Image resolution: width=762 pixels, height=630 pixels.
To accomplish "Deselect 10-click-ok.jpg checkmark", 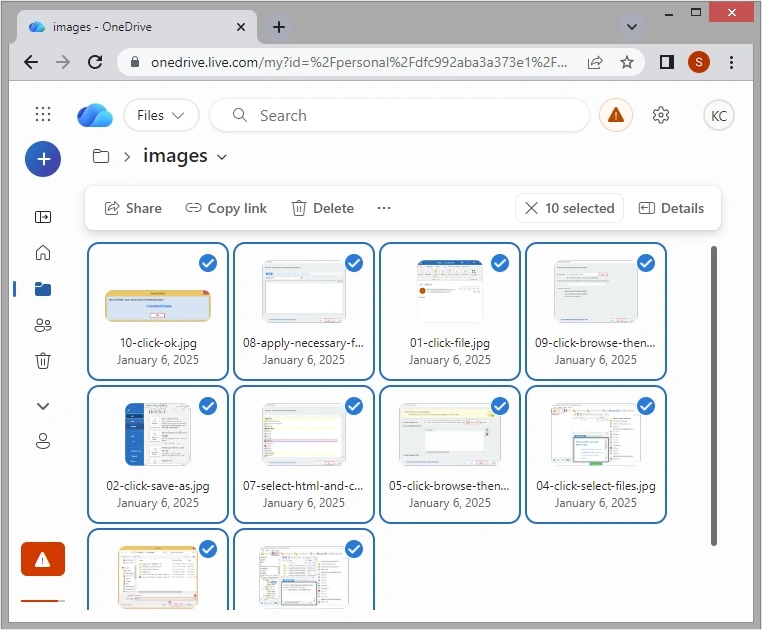I will coord(208,263).
